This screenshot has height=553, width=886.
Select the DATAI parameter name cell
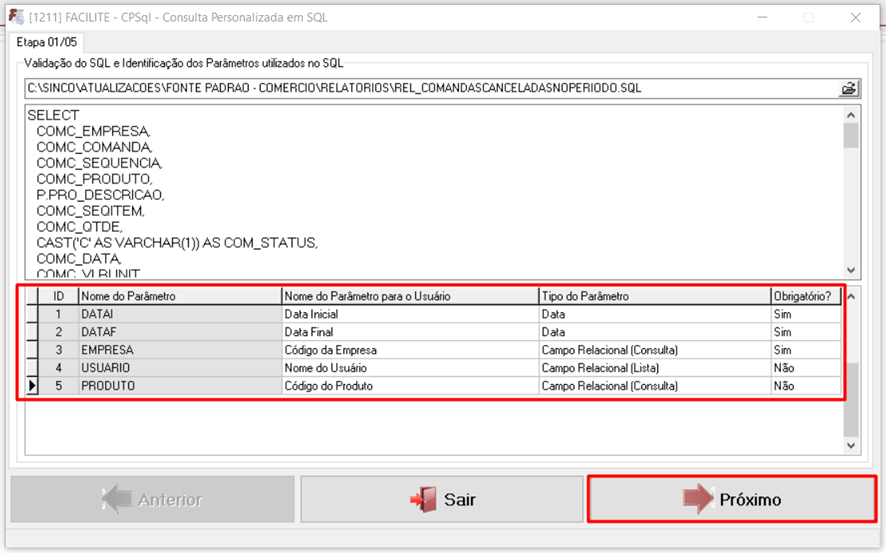point(180,314)
